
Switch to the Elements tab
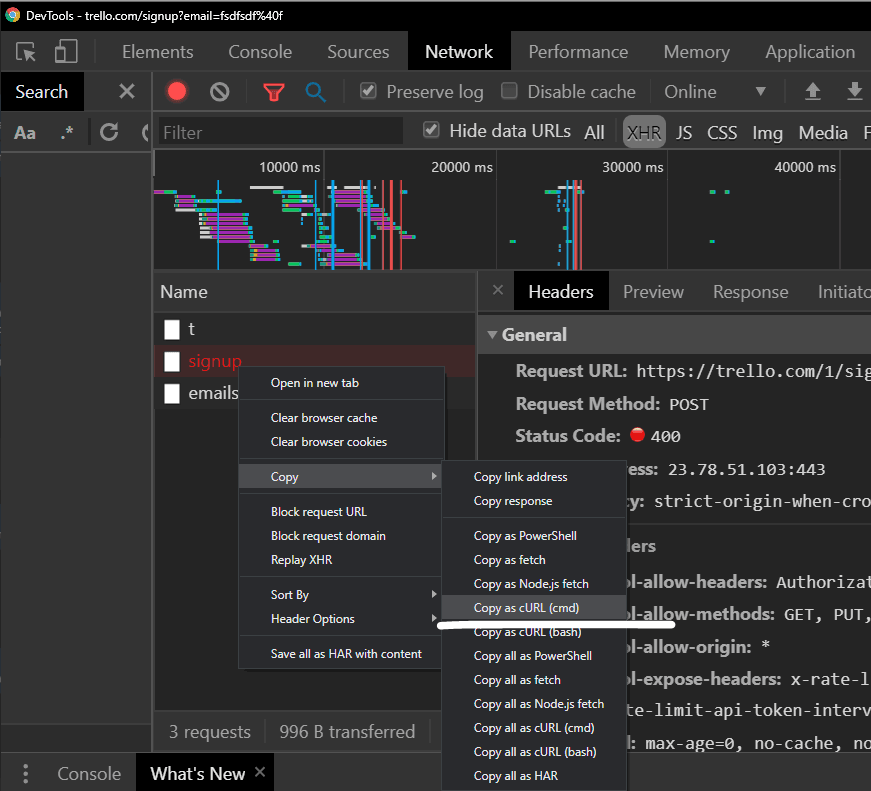(x=158, y=52)
